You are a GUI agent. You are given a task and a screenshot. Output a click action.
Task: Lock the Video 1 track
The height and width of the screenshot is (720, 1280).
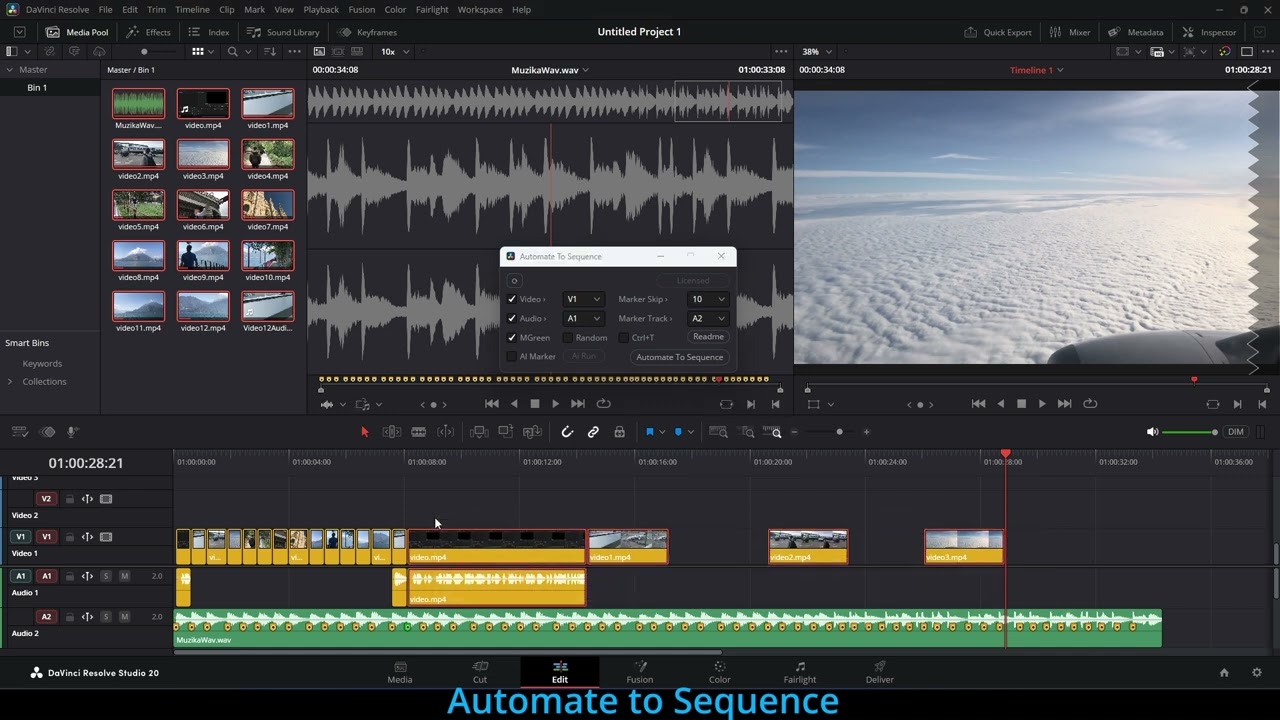[x=69, y=537]
